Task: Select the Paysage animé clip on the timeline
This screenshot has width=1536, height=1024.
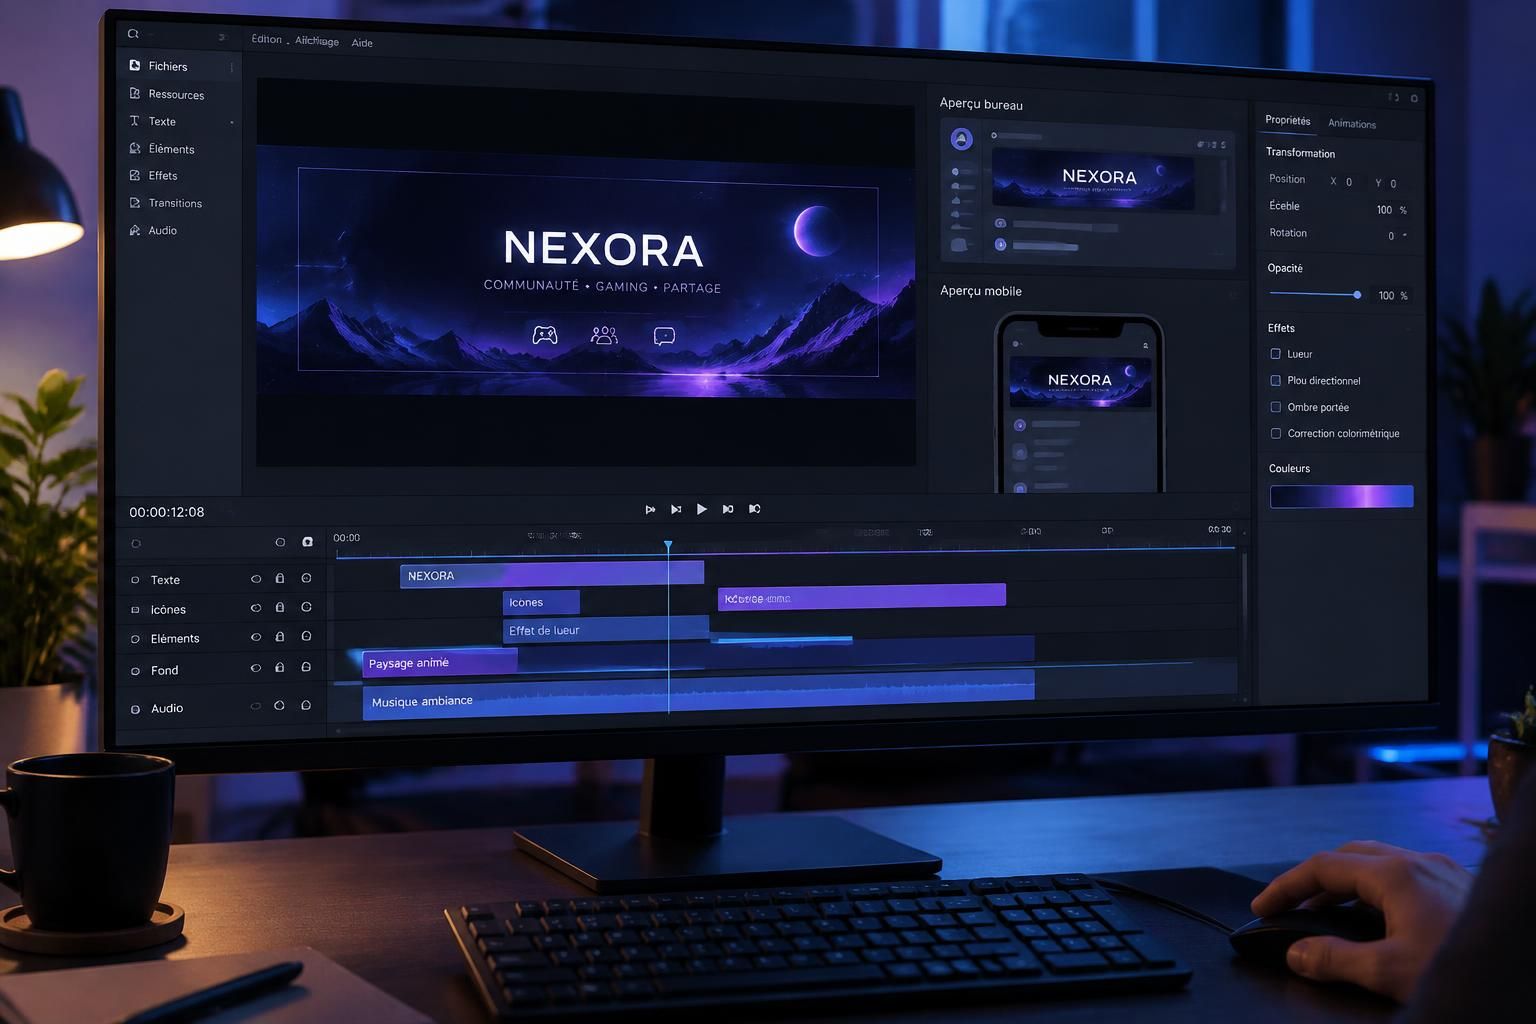Action: [x=440, y=662]
